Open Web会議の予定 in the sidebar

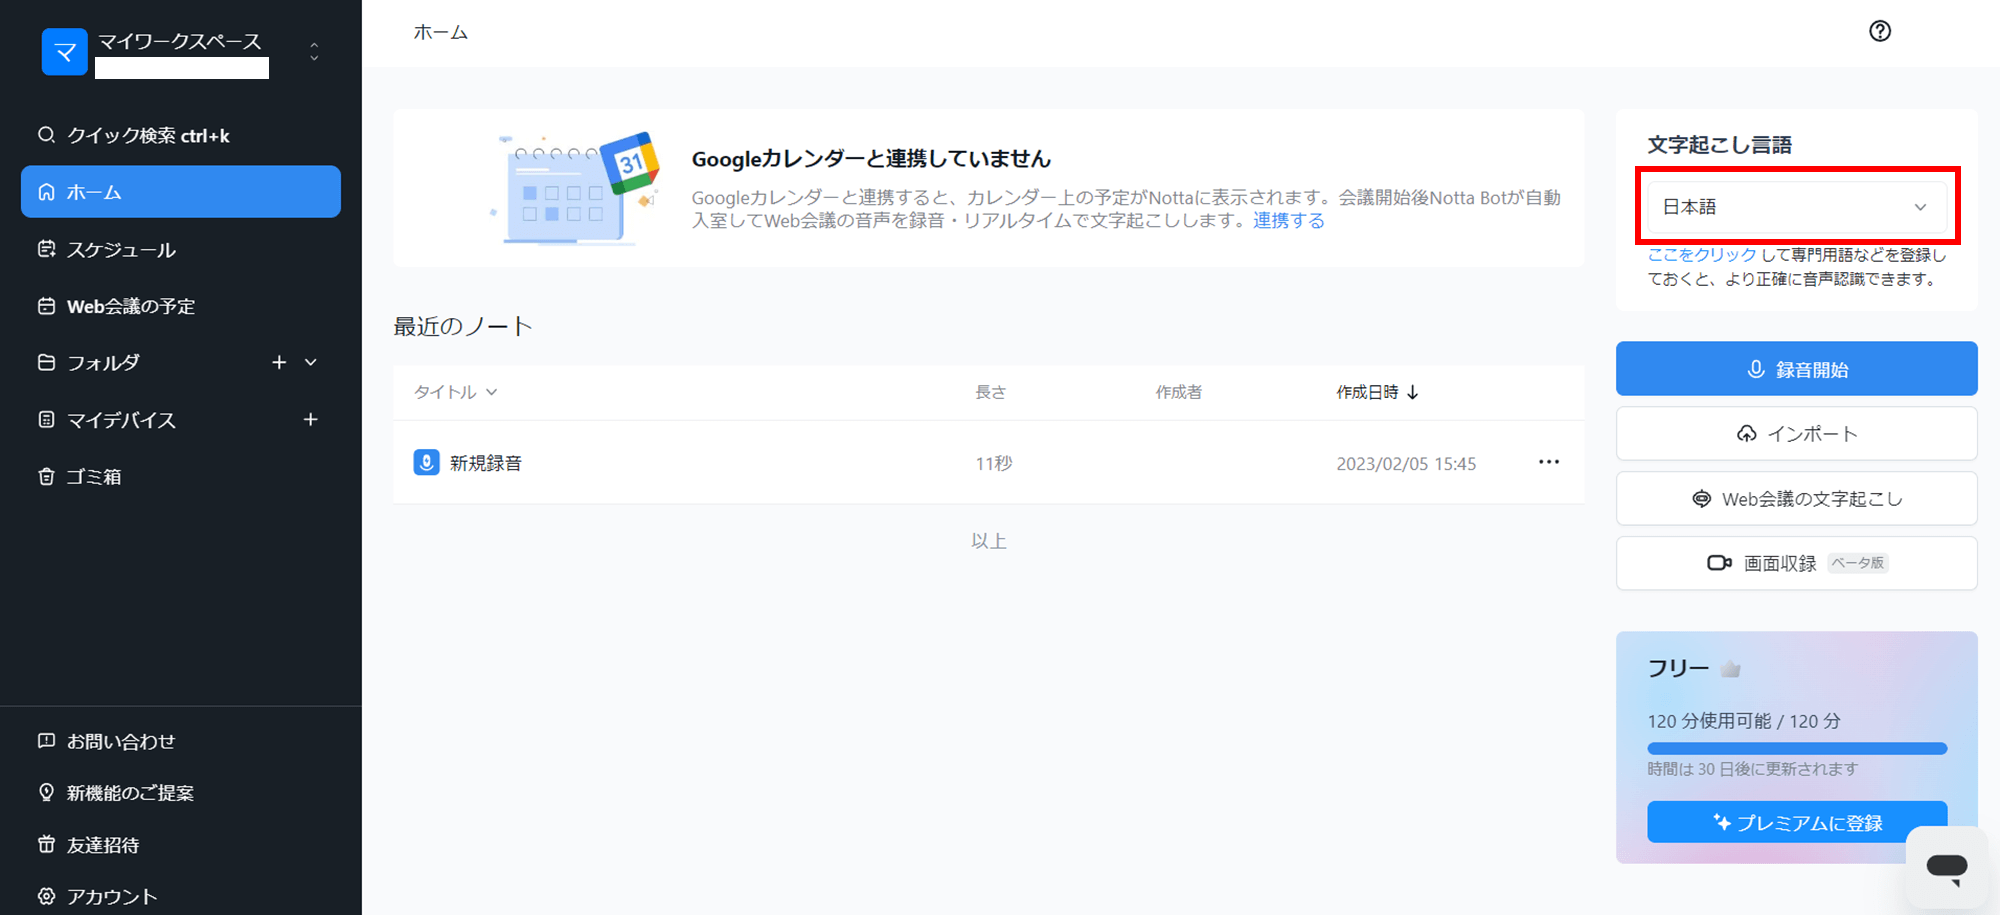tap(116, 307)
